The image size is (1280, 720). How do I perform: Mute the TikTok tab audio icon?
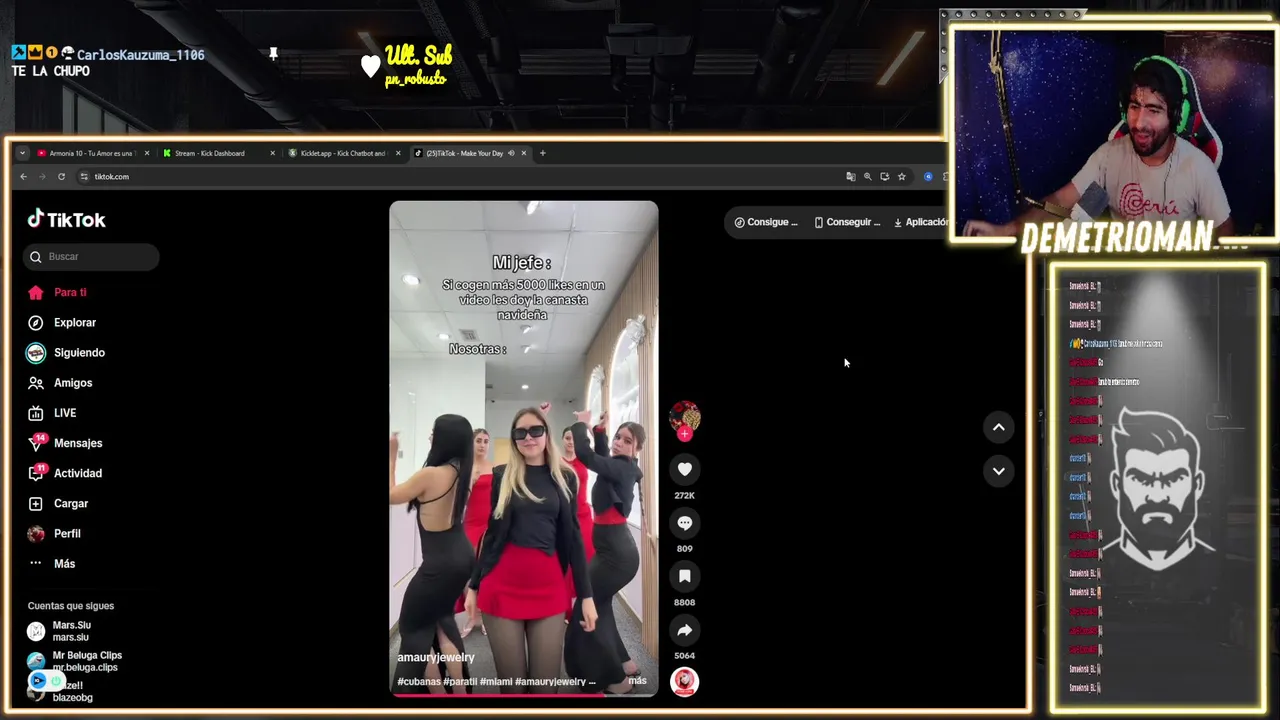click(511, 153)
